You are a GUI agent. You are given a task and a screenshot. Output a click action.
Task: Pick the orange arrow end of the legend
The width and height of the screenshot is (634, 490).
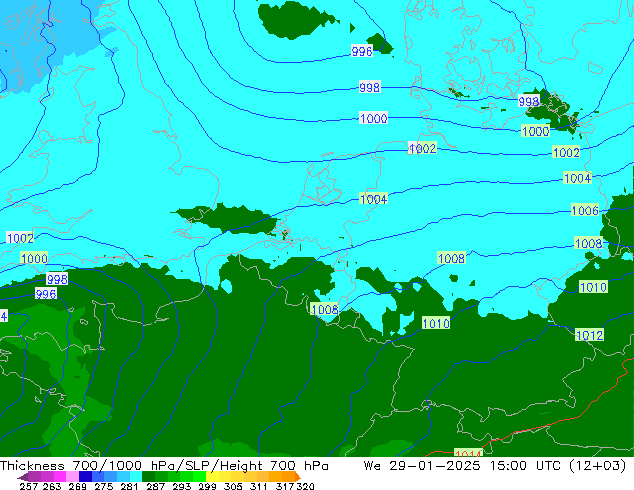297,477
